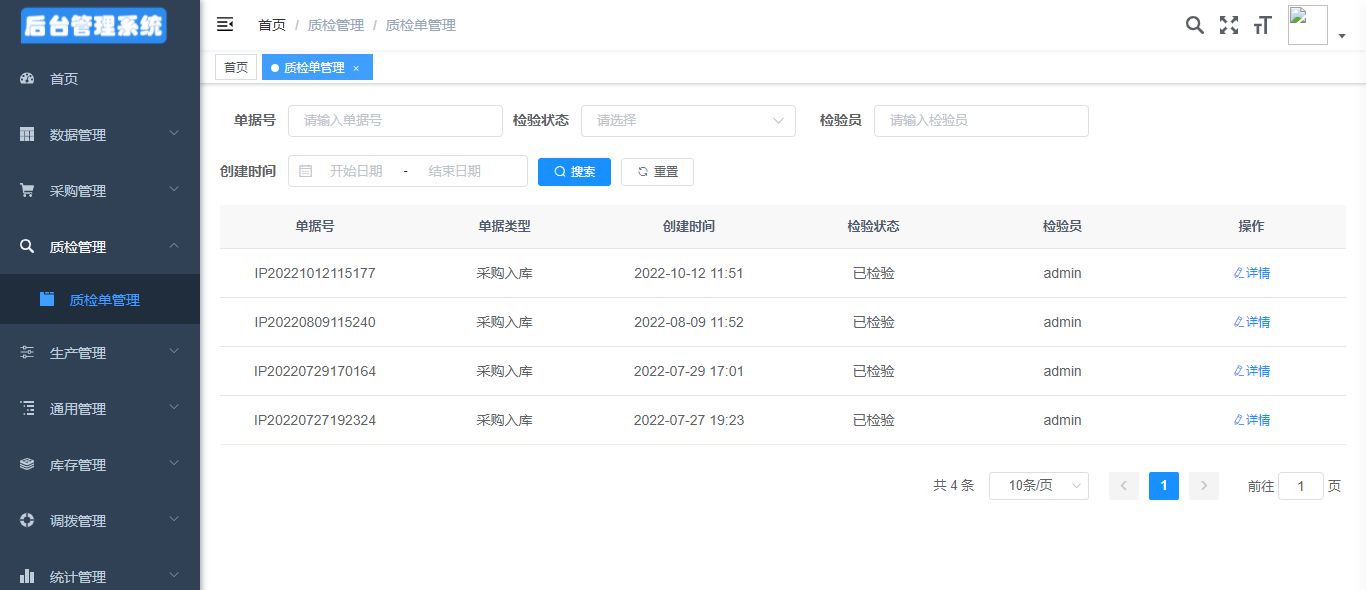Open the 检验状态 dropdown
This screenshot has width=1366, height=590.
(x=688, y=120)
